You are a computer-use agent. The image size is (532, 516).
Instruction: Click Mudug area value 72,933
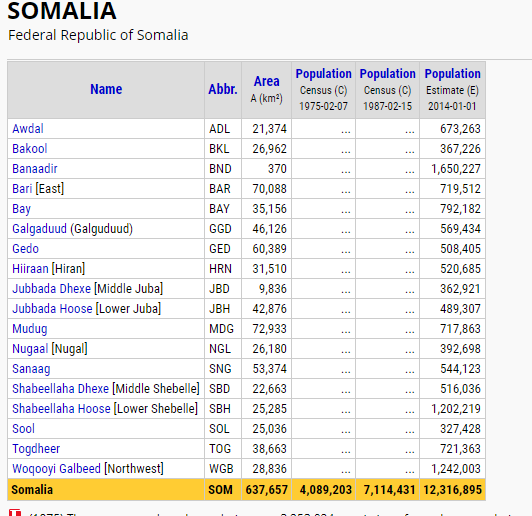pos(269,329)
